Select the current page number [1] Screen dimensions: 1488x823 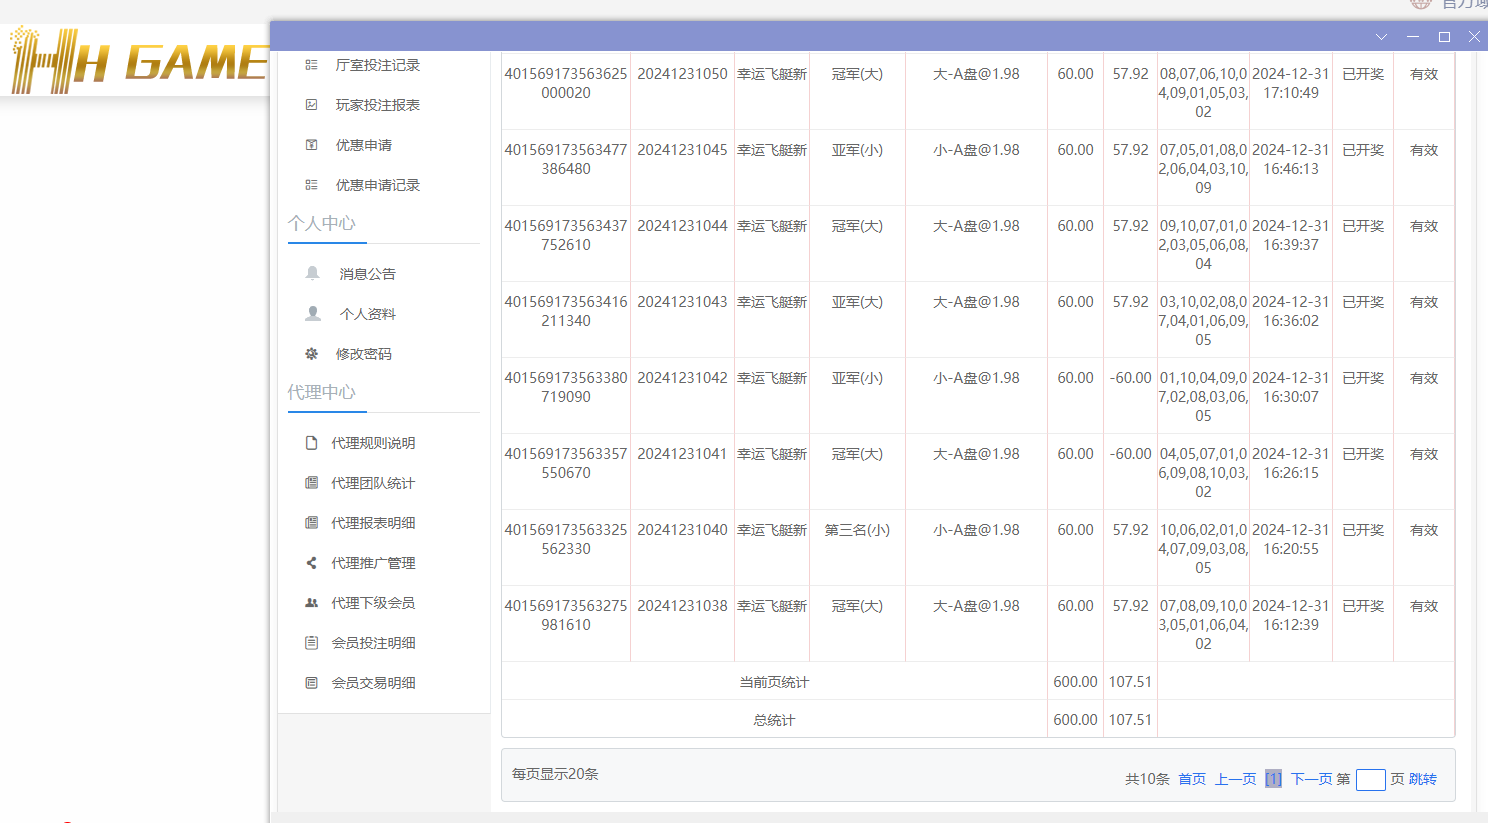[1273, 778]
